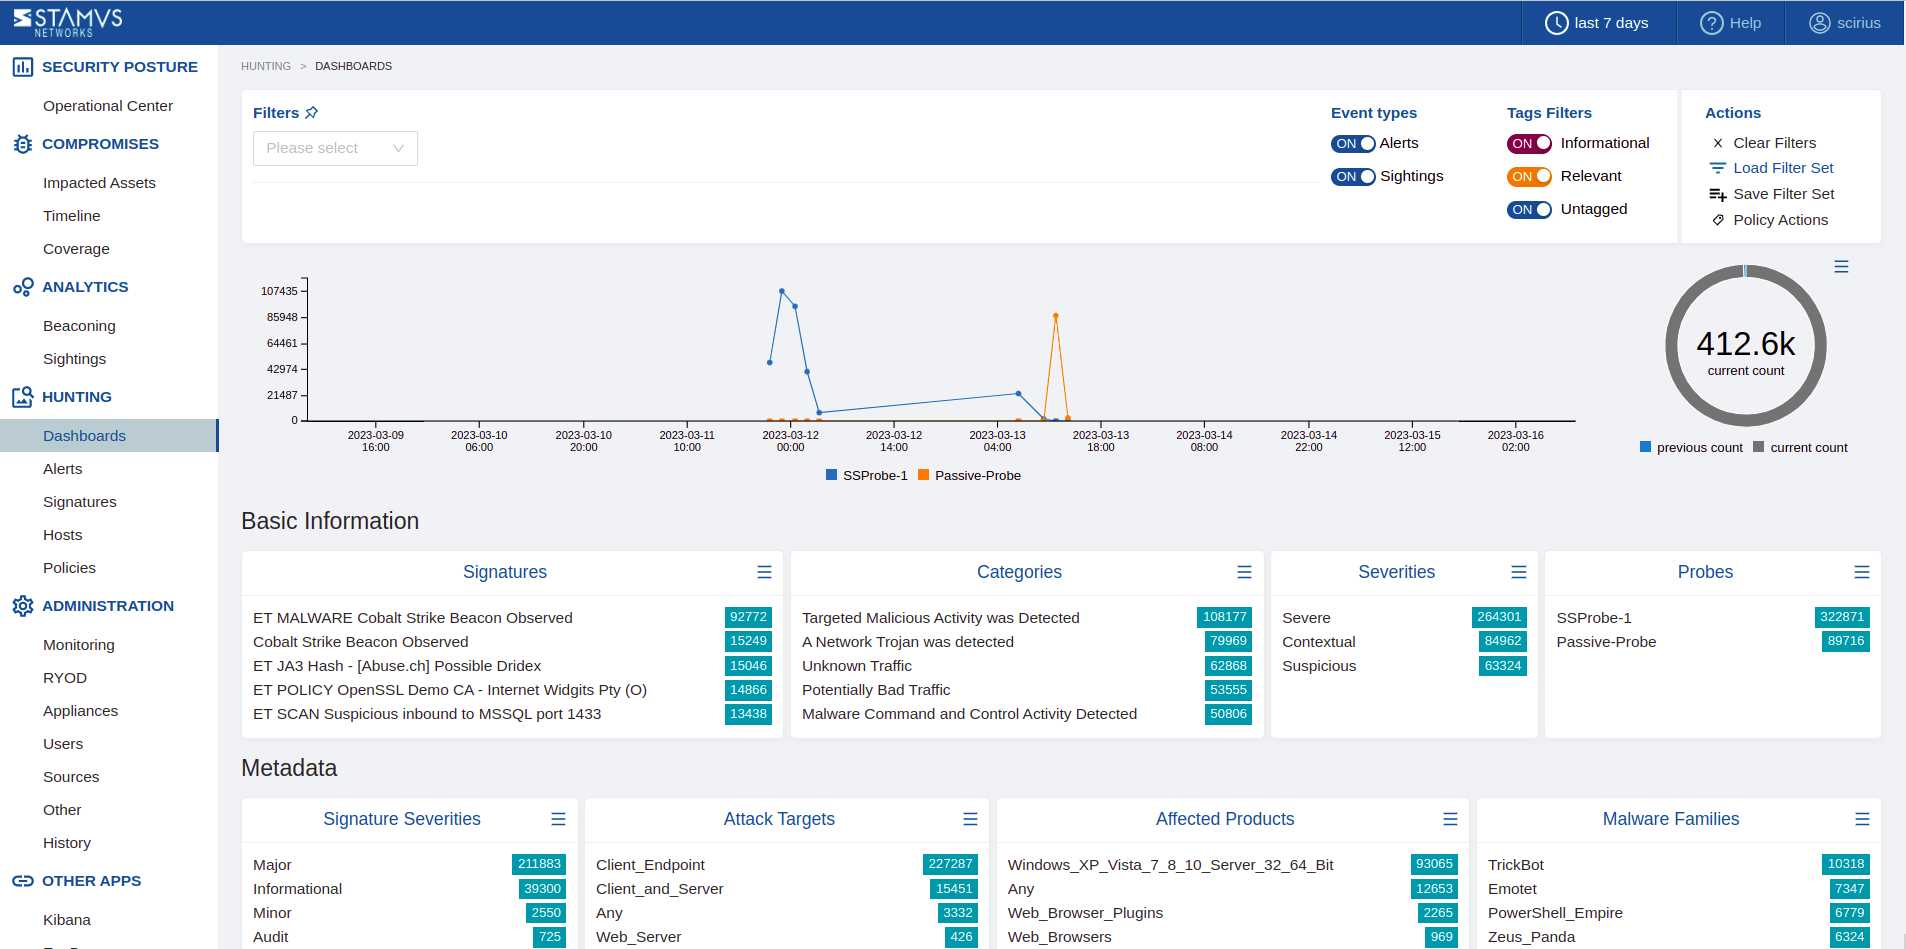
Task: Toggle the Untagged tag filter
Action: (1529, 210)
